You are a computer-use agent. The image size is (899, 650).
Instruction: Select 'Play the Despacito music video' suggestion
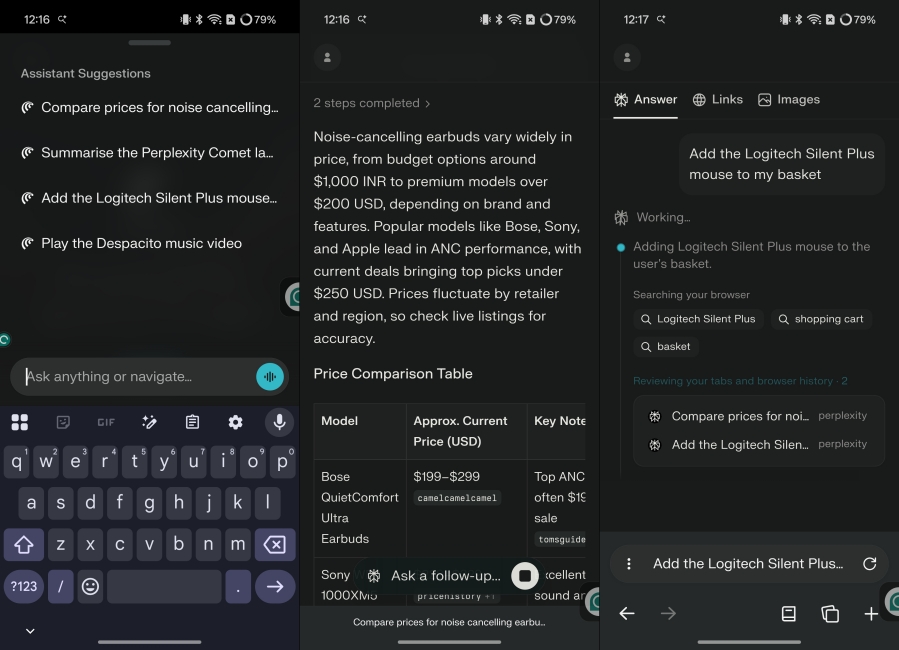[140, 243]
